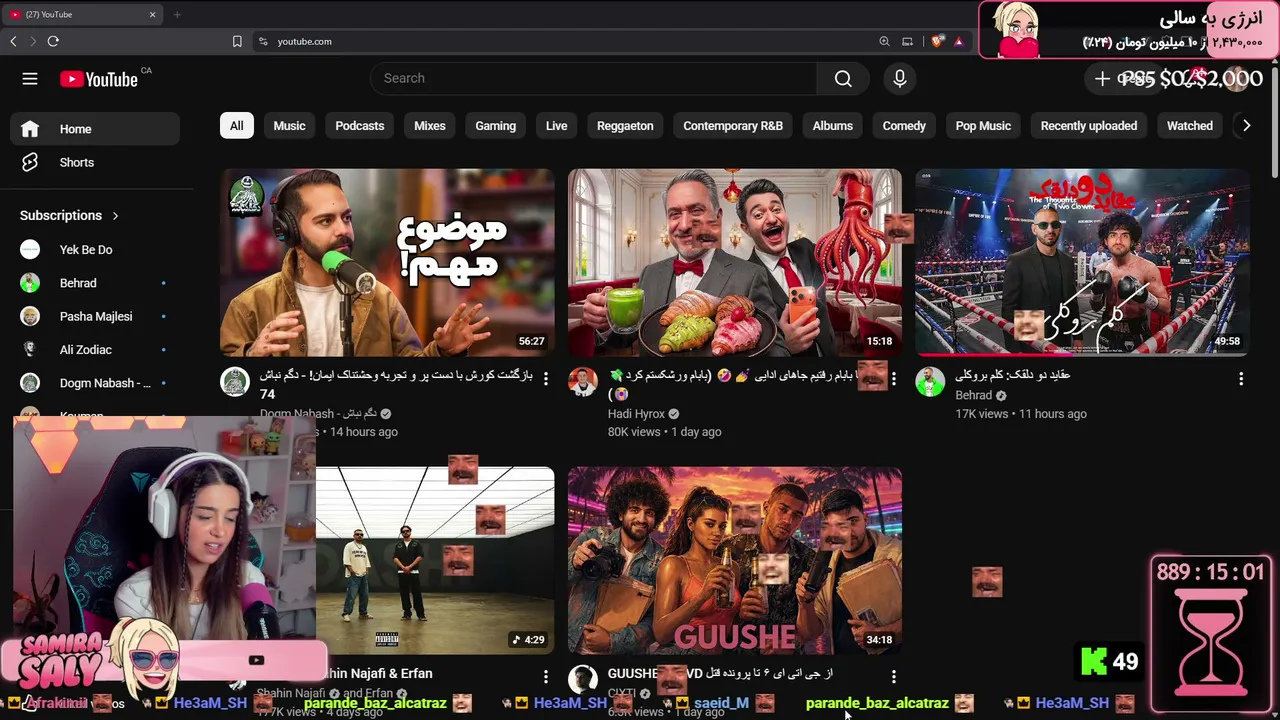Expand the Subscriptions section chevron
Screen dimensions: 1280x720
115,215
